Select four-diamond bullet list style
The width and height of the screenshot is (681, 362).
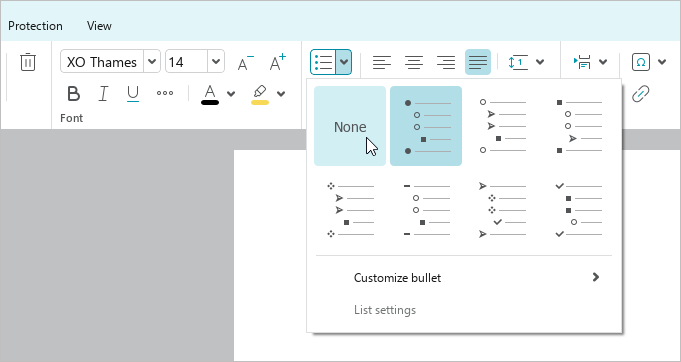(x=350, y=210)
